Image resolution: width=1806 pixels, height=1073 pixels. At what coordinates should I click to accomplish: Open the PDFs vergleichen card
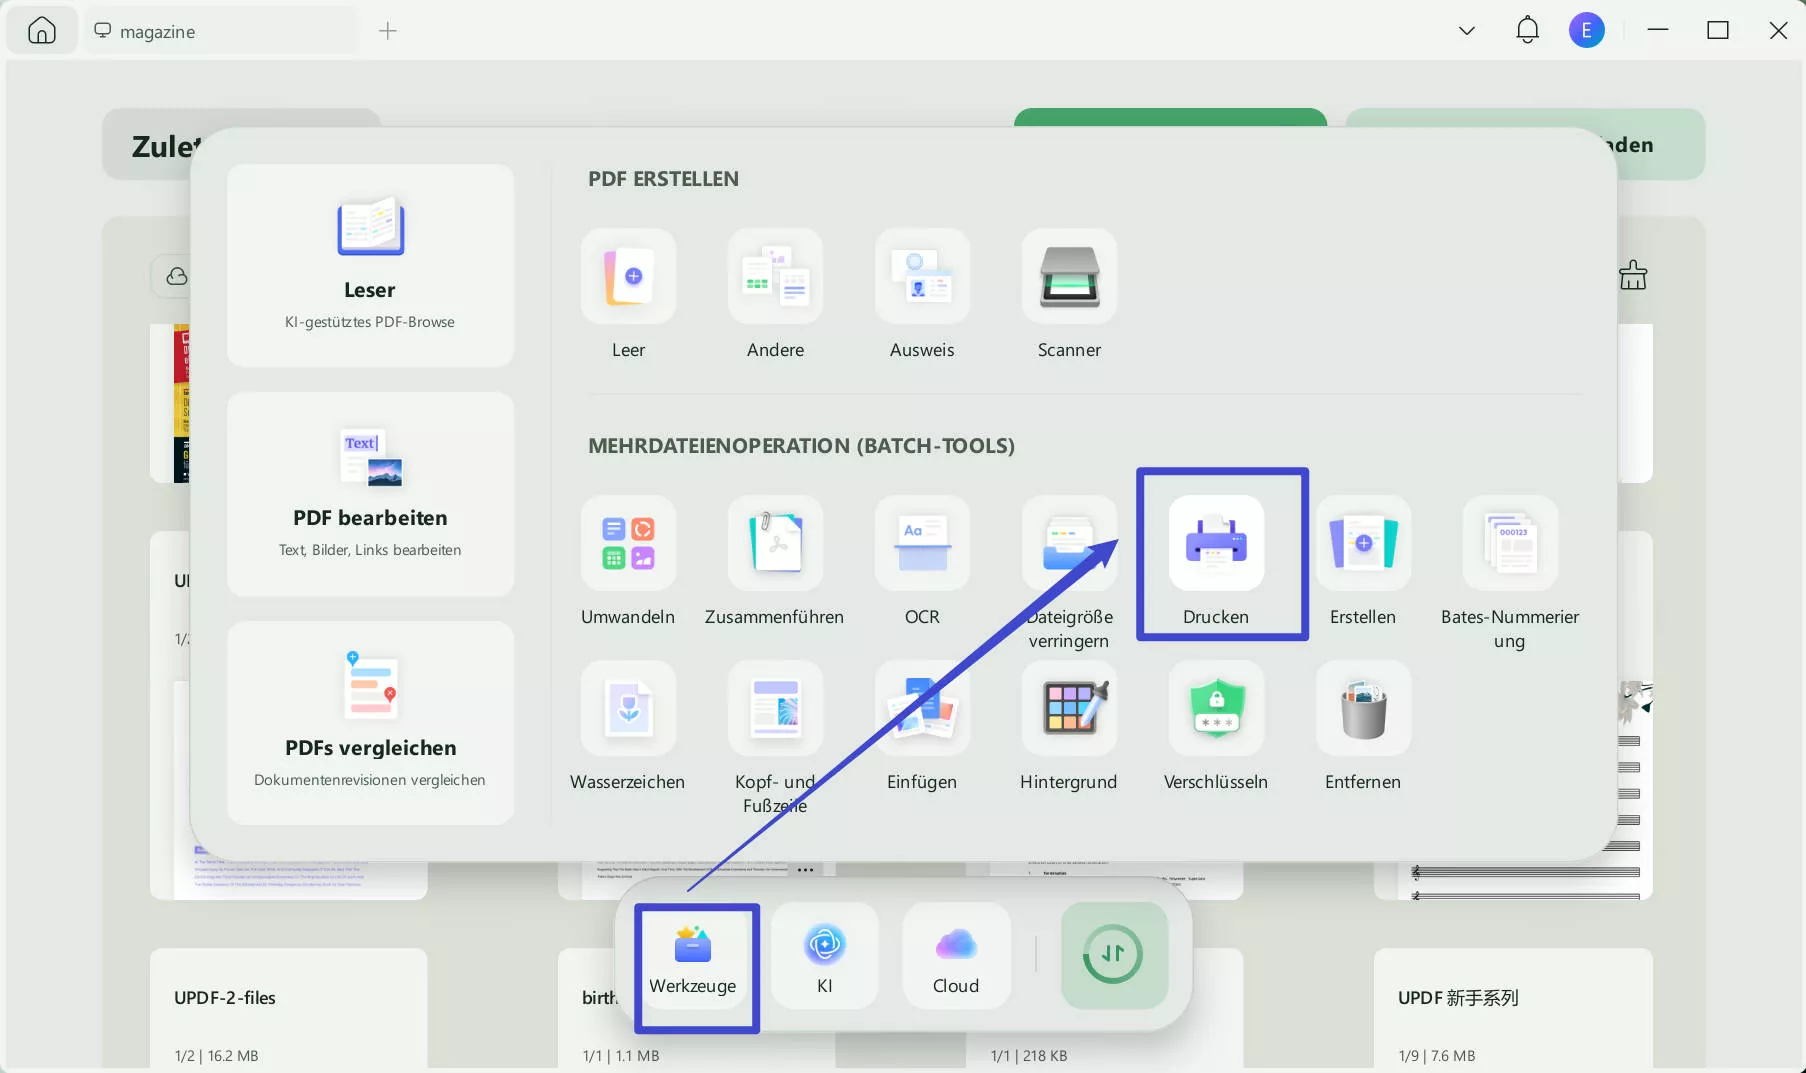[370, 722]
